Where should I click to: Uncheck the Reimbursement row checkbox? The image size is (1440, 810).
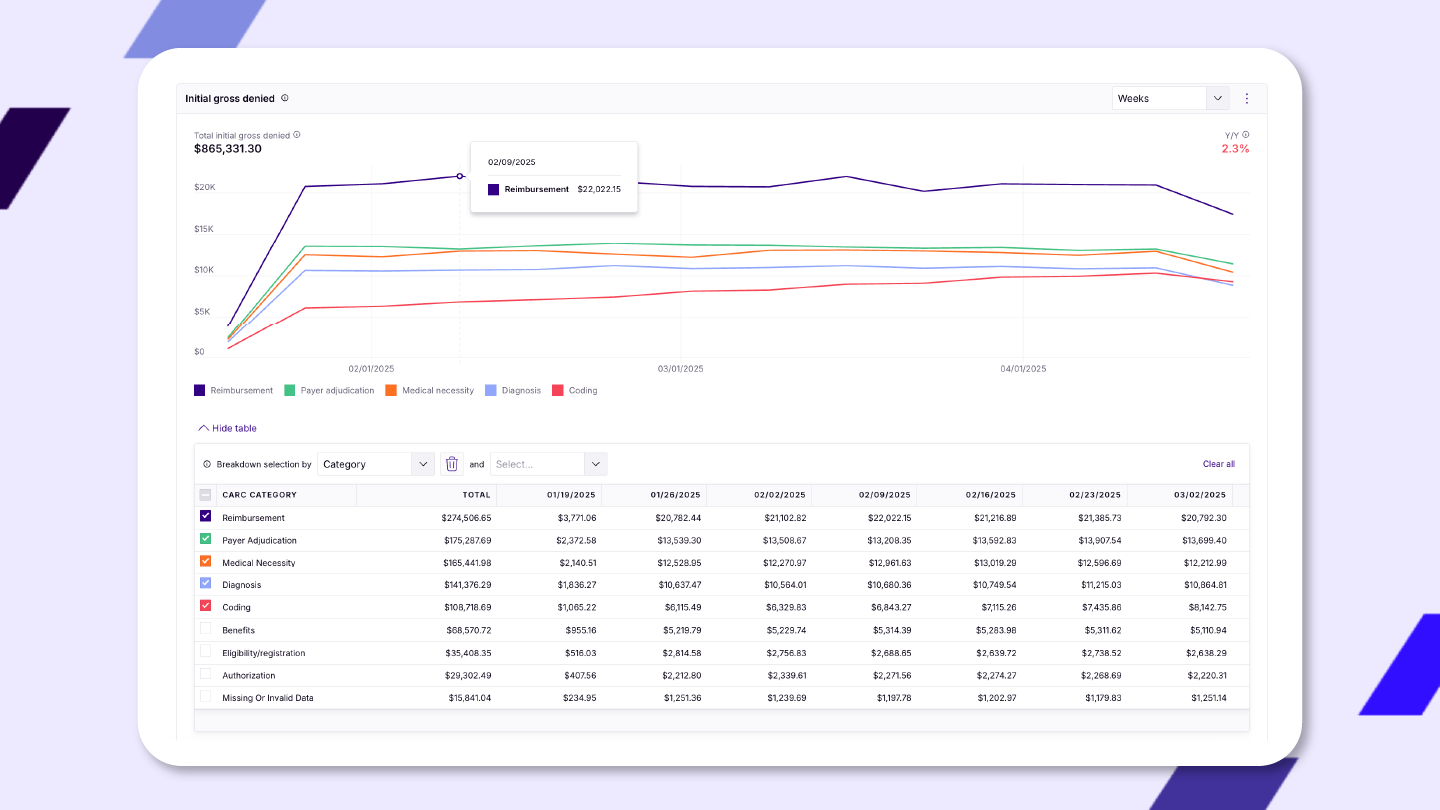205,517
